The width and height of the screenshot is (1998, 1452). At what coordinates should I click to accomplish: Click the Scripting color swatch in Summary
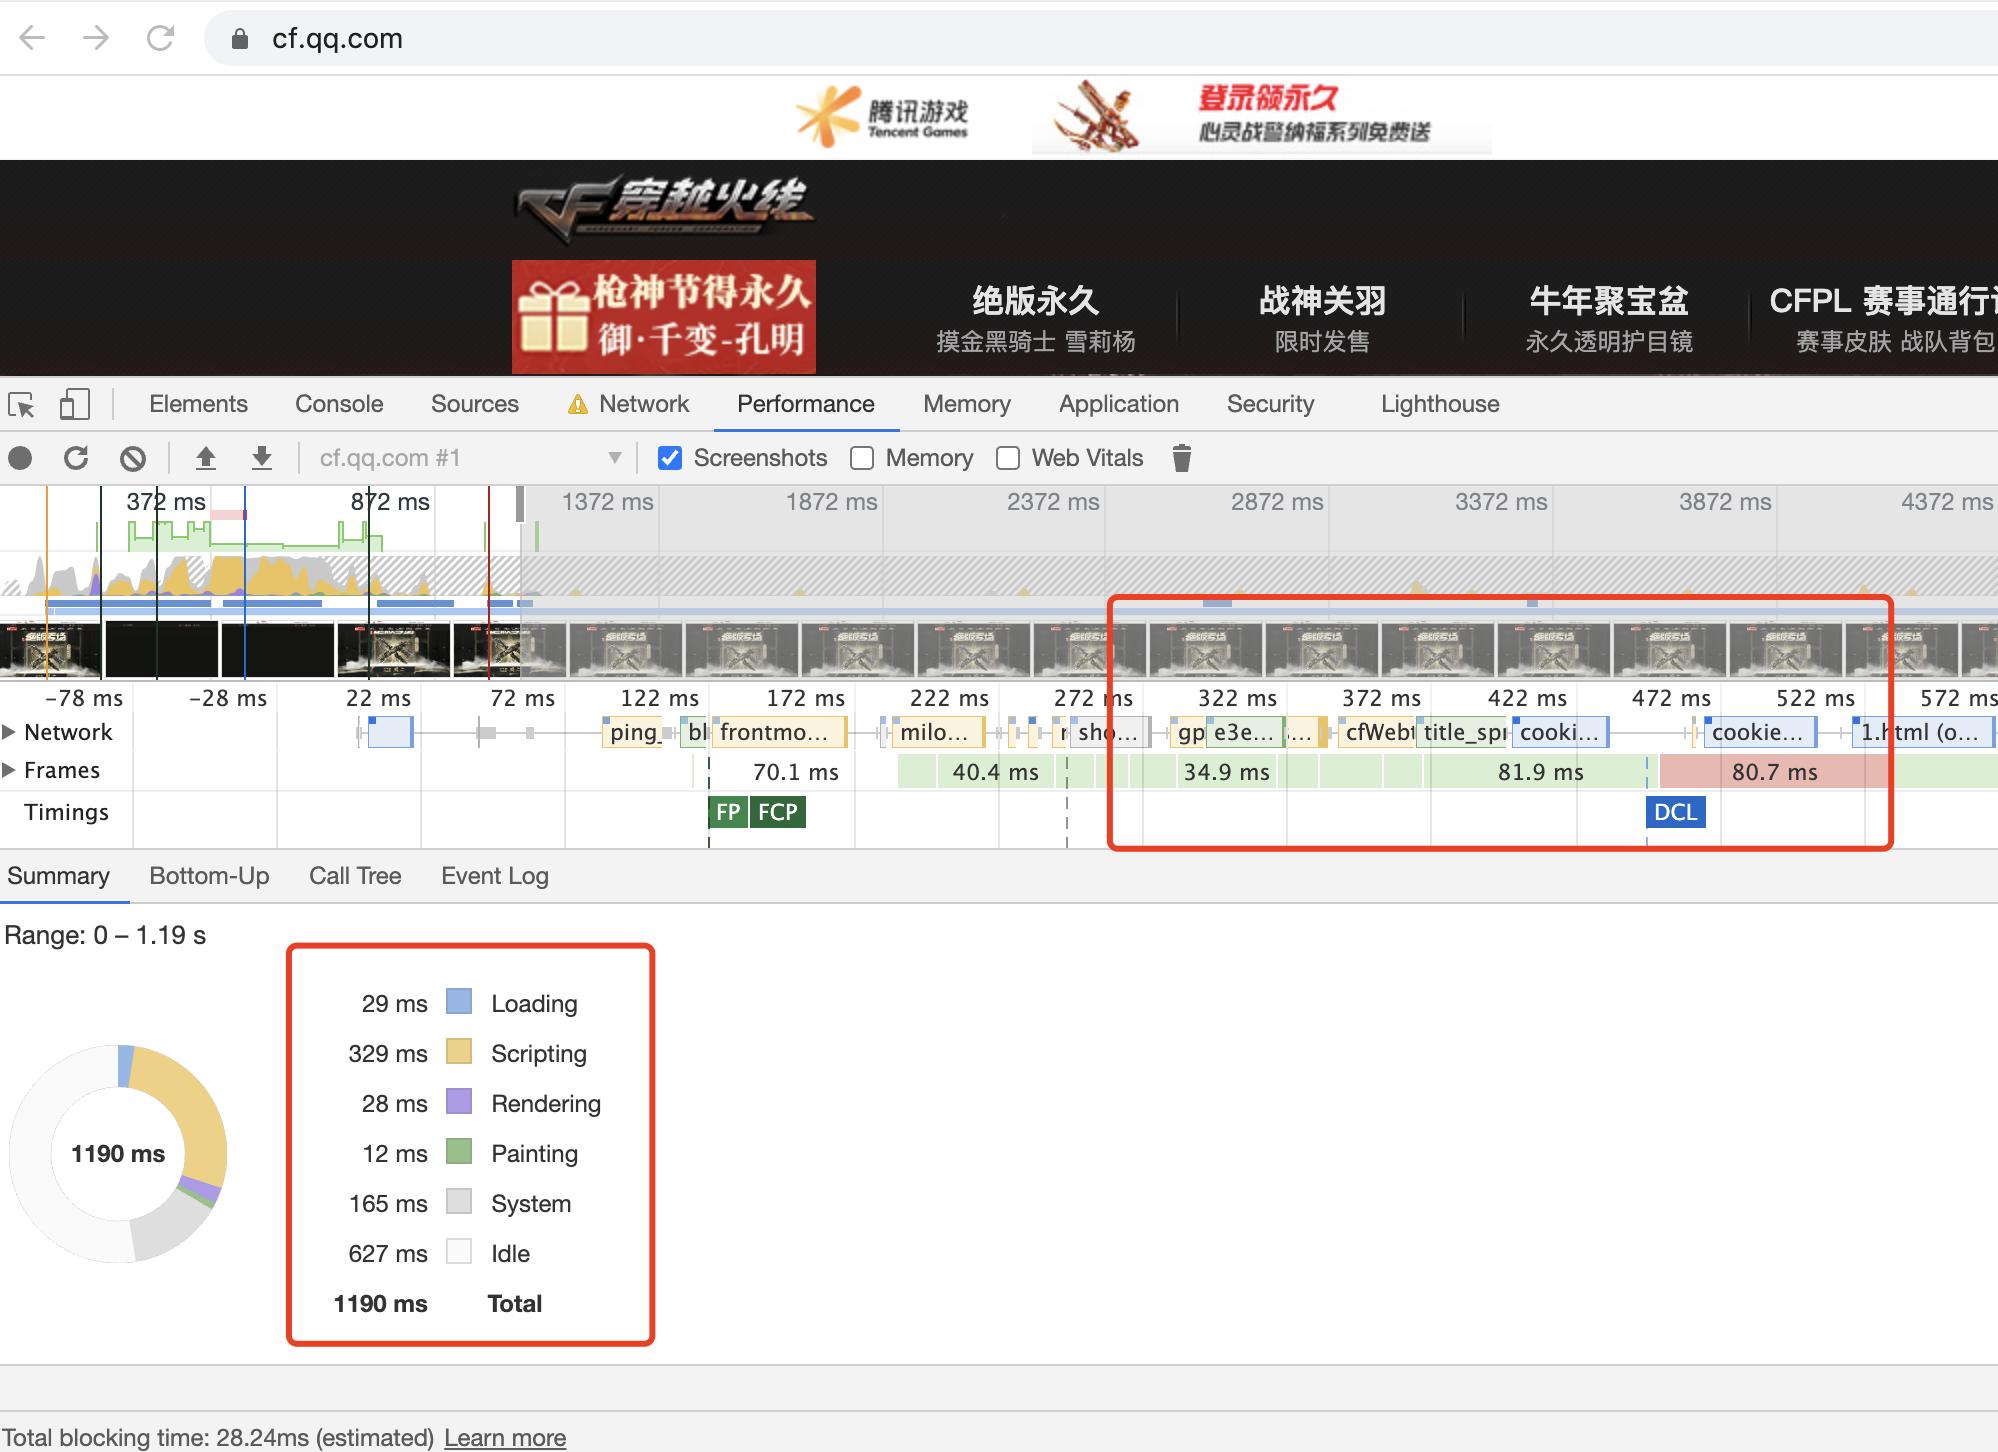[458, 1052]
